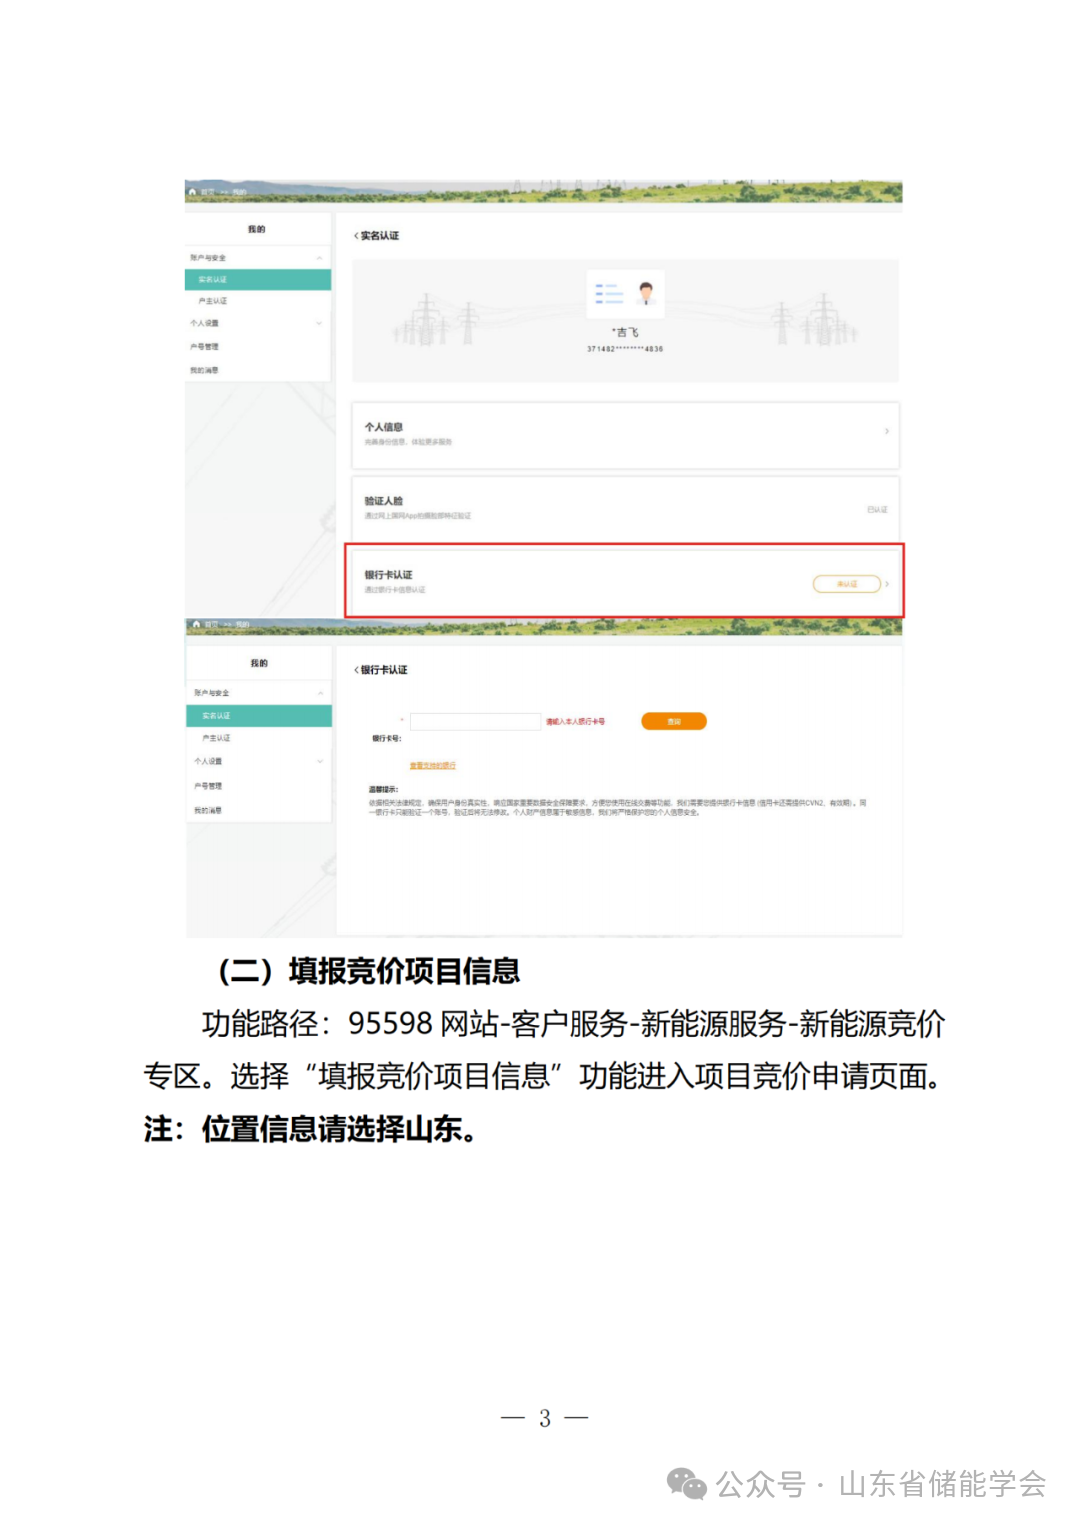
Task: Collapse 账户与安全 in the lower sidebar
Action: click(x=320, y=694)
